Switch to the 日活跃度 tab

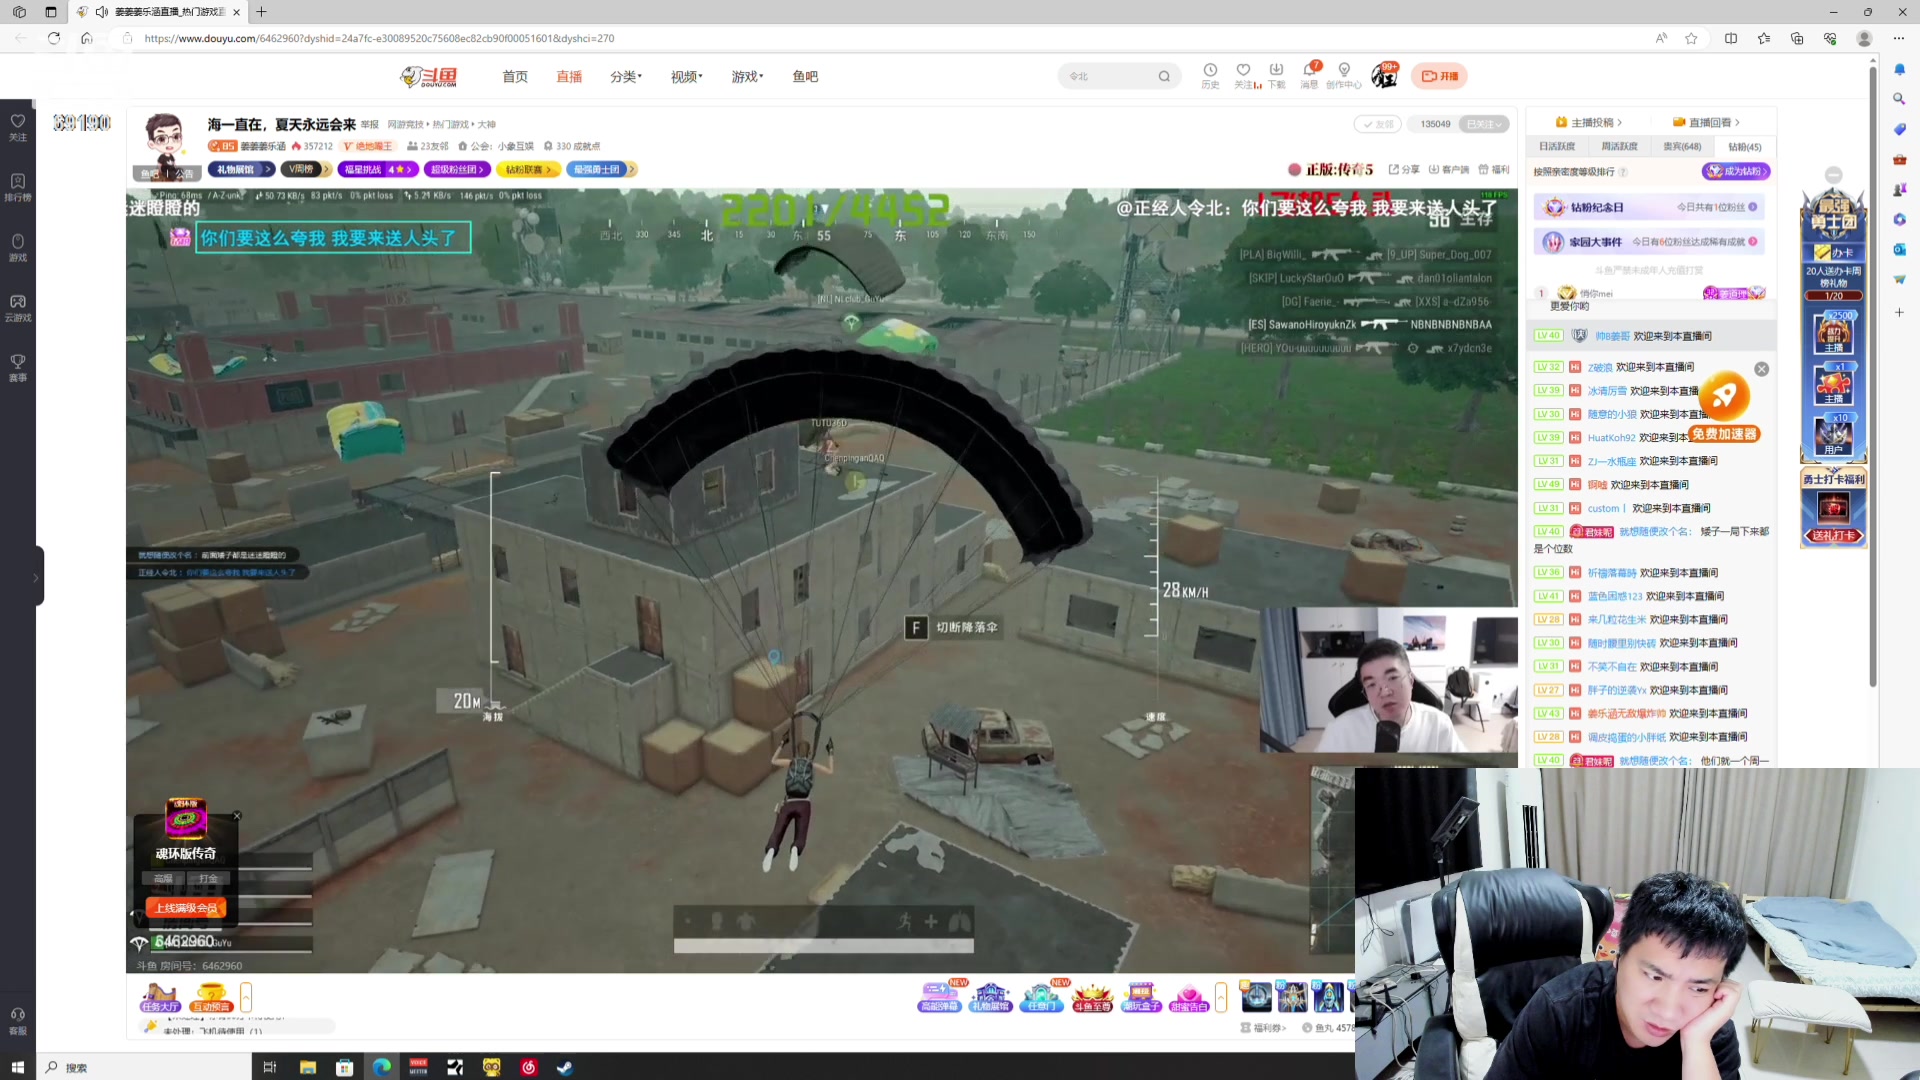click(1557, 146)
